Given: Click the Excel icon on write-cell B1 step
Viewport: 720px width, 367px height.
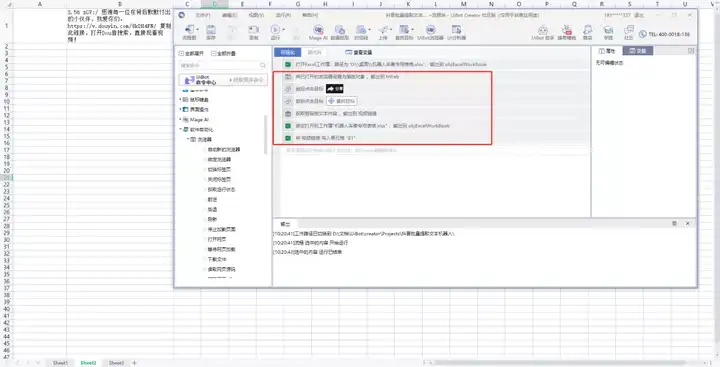Looking at the screenshot, I should 288,138.
